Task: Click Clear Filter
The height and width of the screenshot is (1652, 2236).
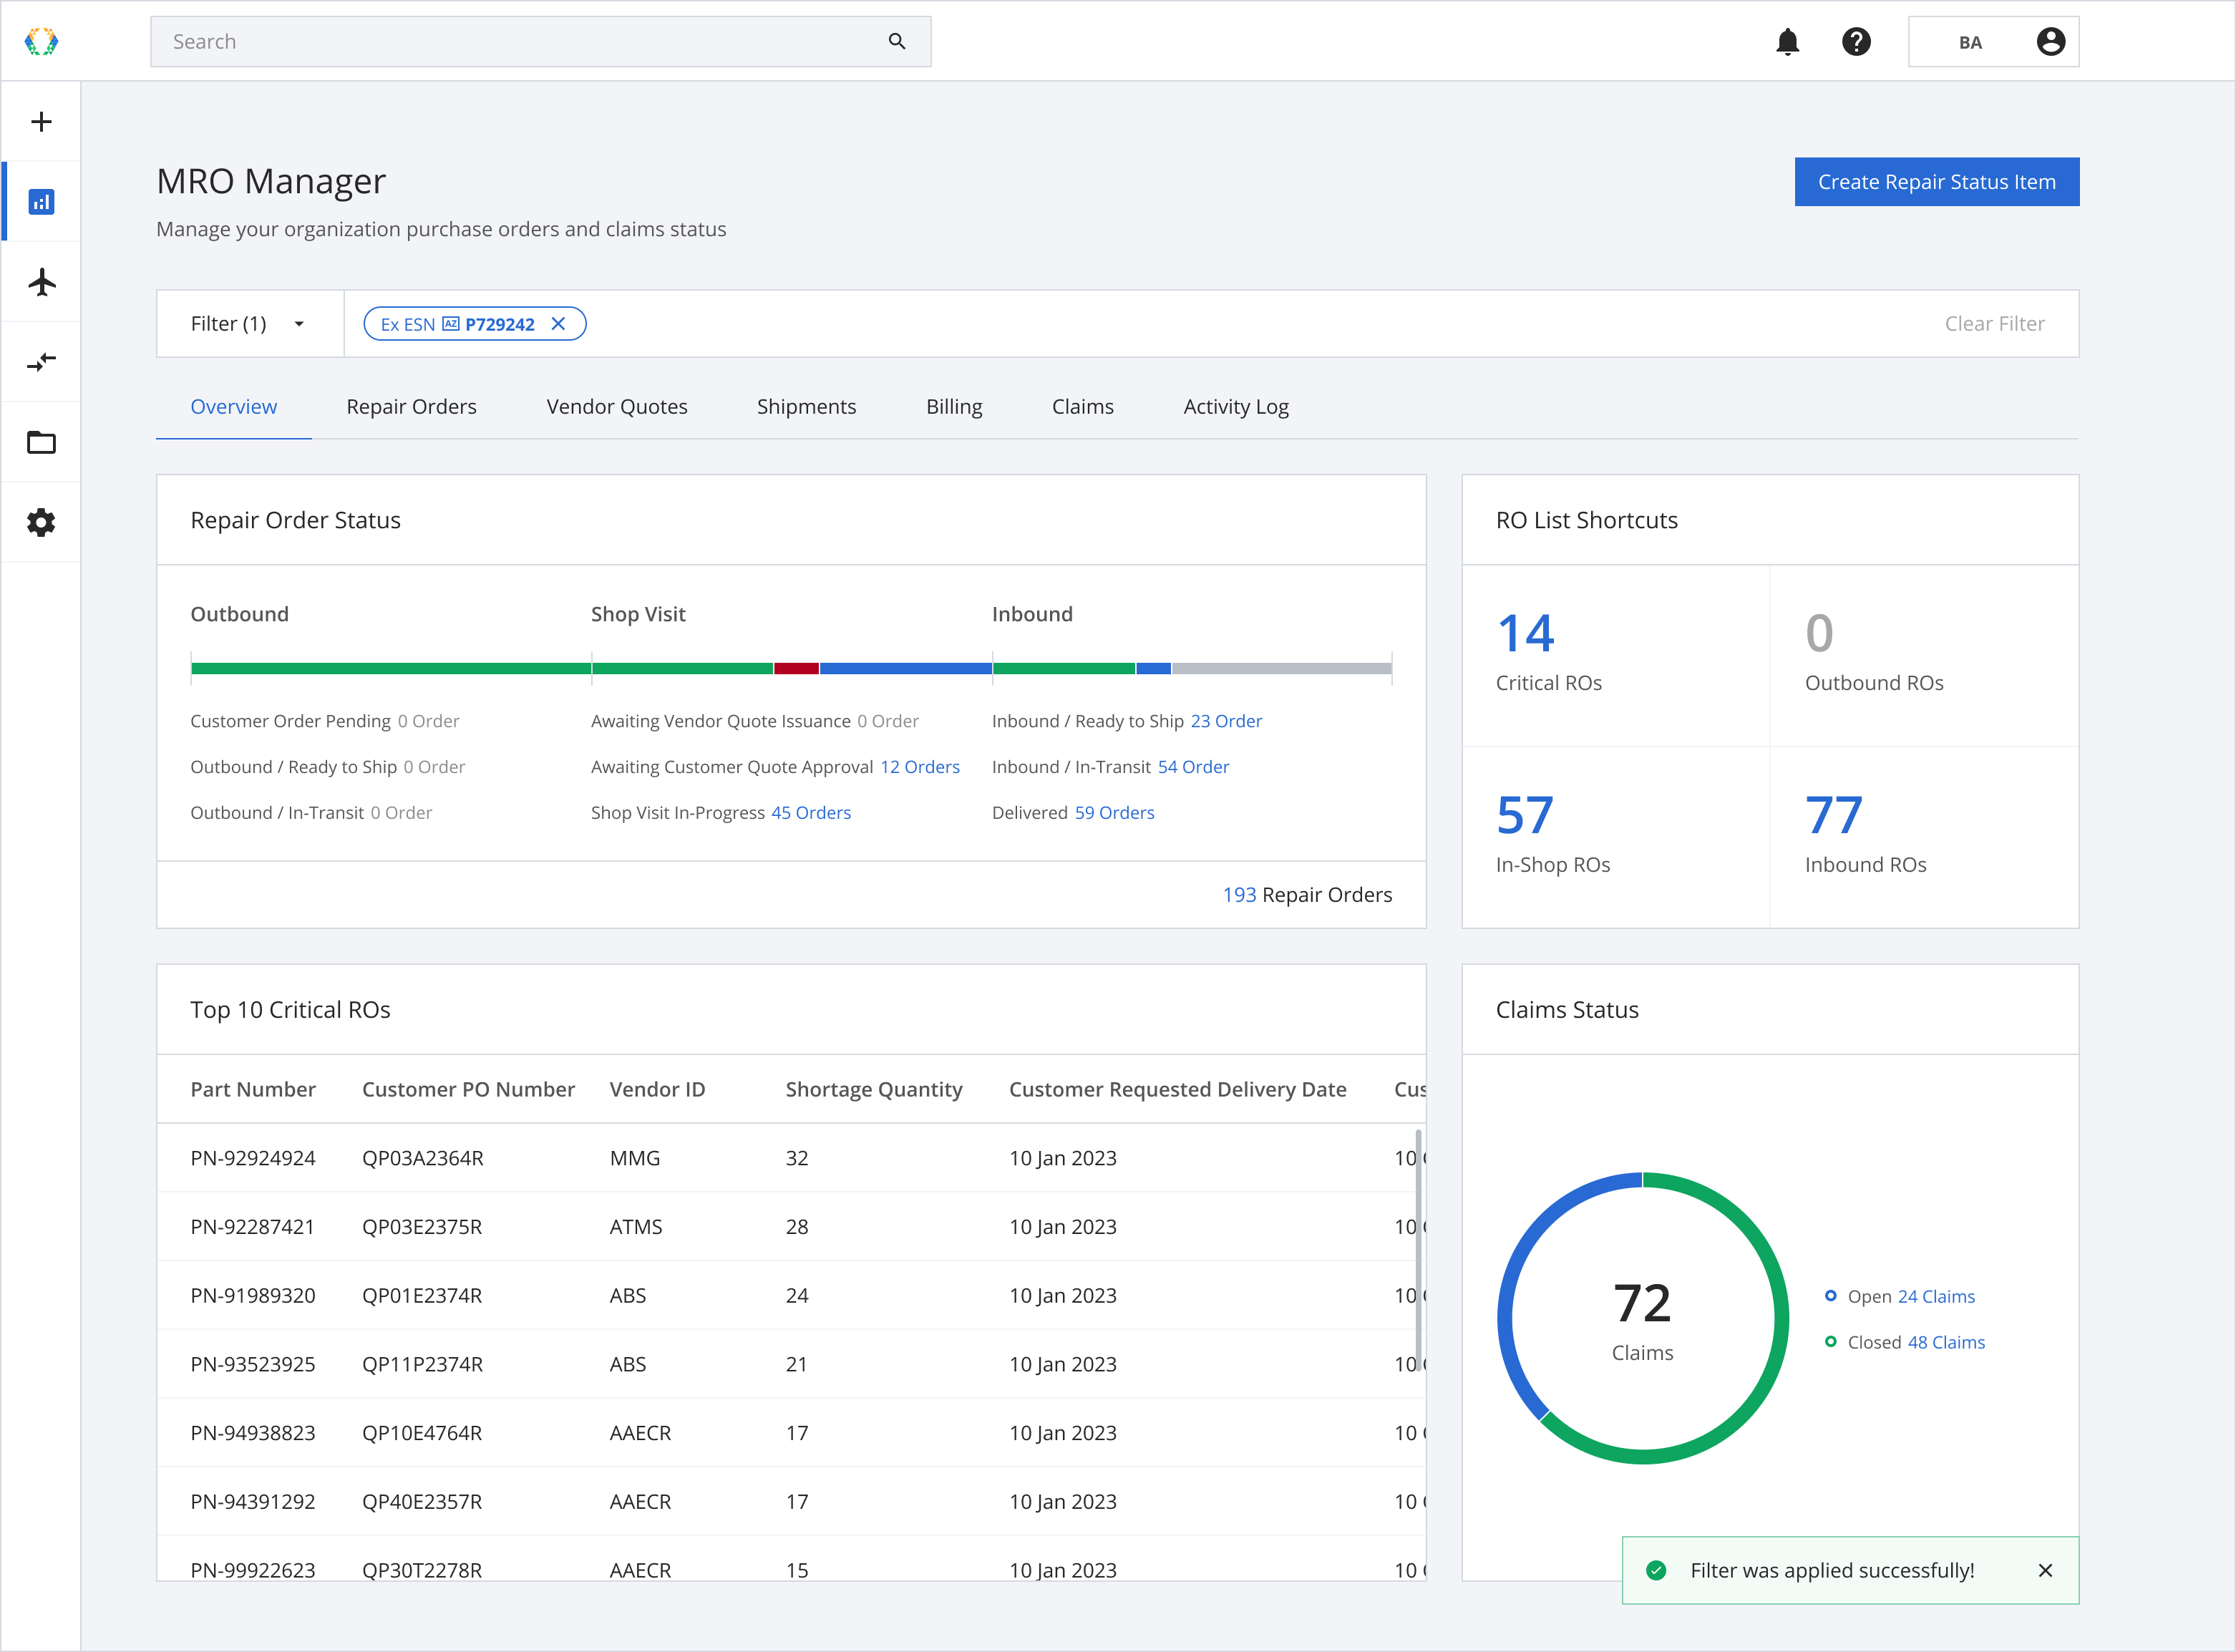Action: pyautogui.click(x=1994, y=324)
